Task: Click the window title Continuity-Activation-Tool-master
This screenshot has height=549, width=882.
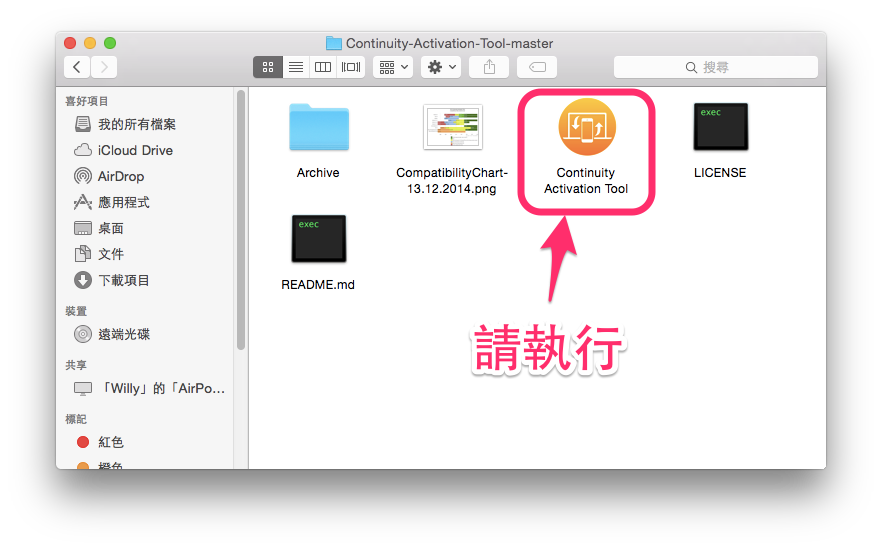Action: point(449,43)
